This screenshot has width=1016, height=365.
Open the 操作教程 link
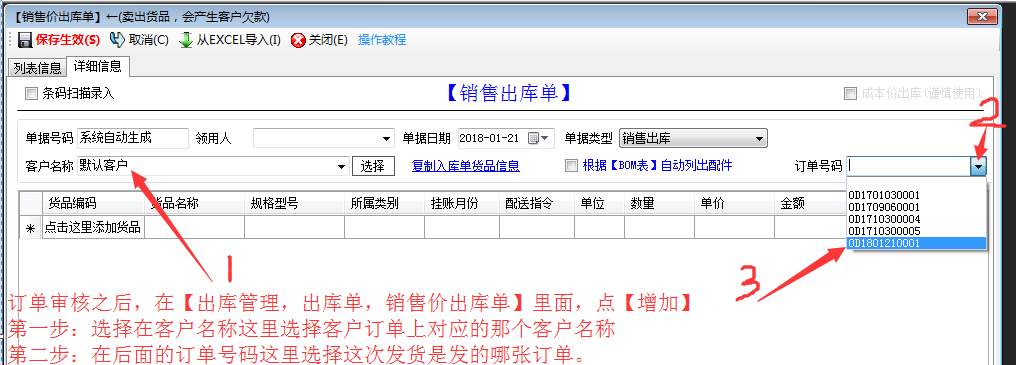click(382, 40)
